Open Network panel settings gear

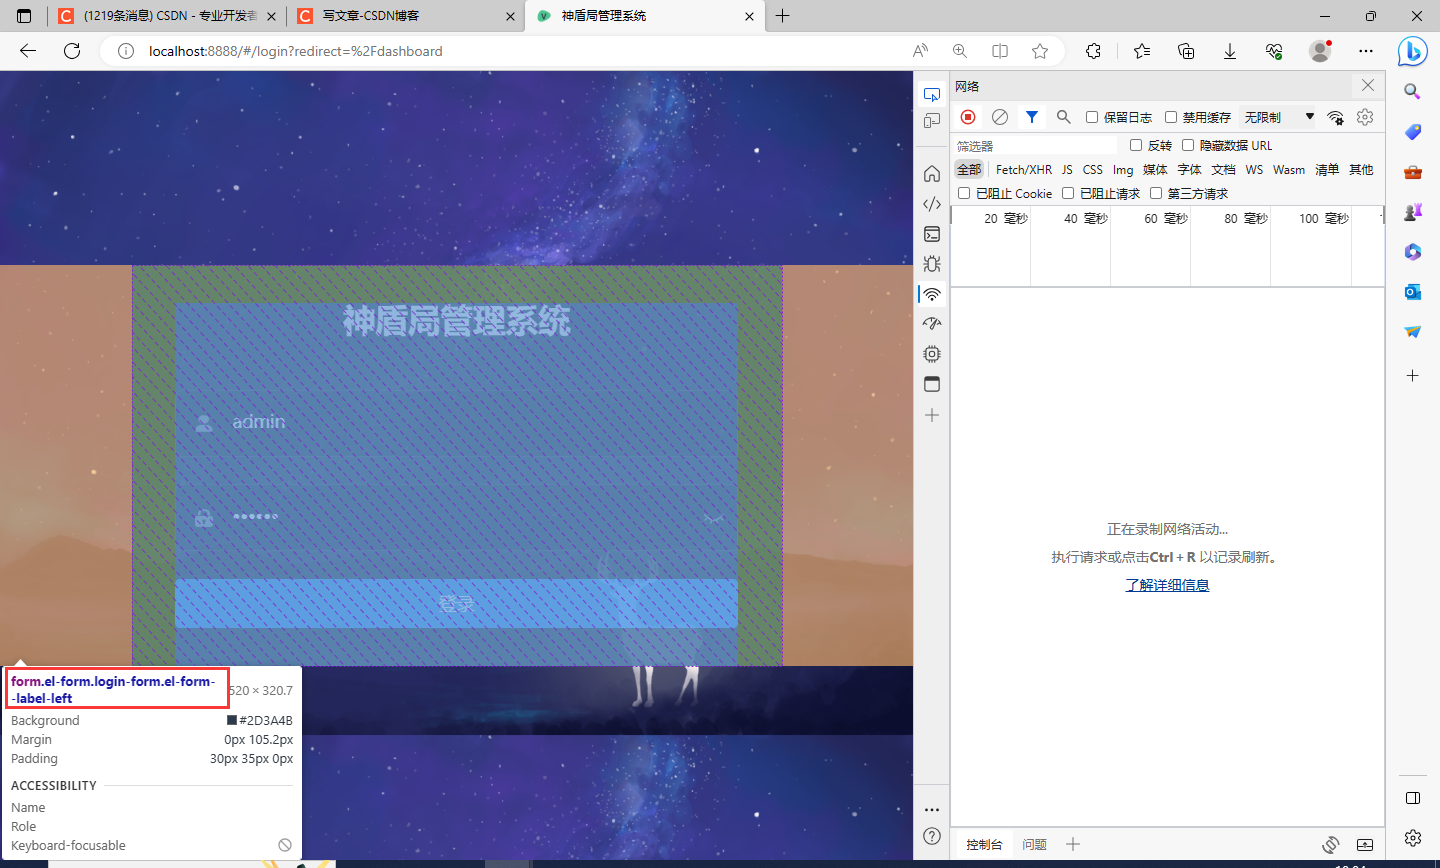click(1365, 117)
